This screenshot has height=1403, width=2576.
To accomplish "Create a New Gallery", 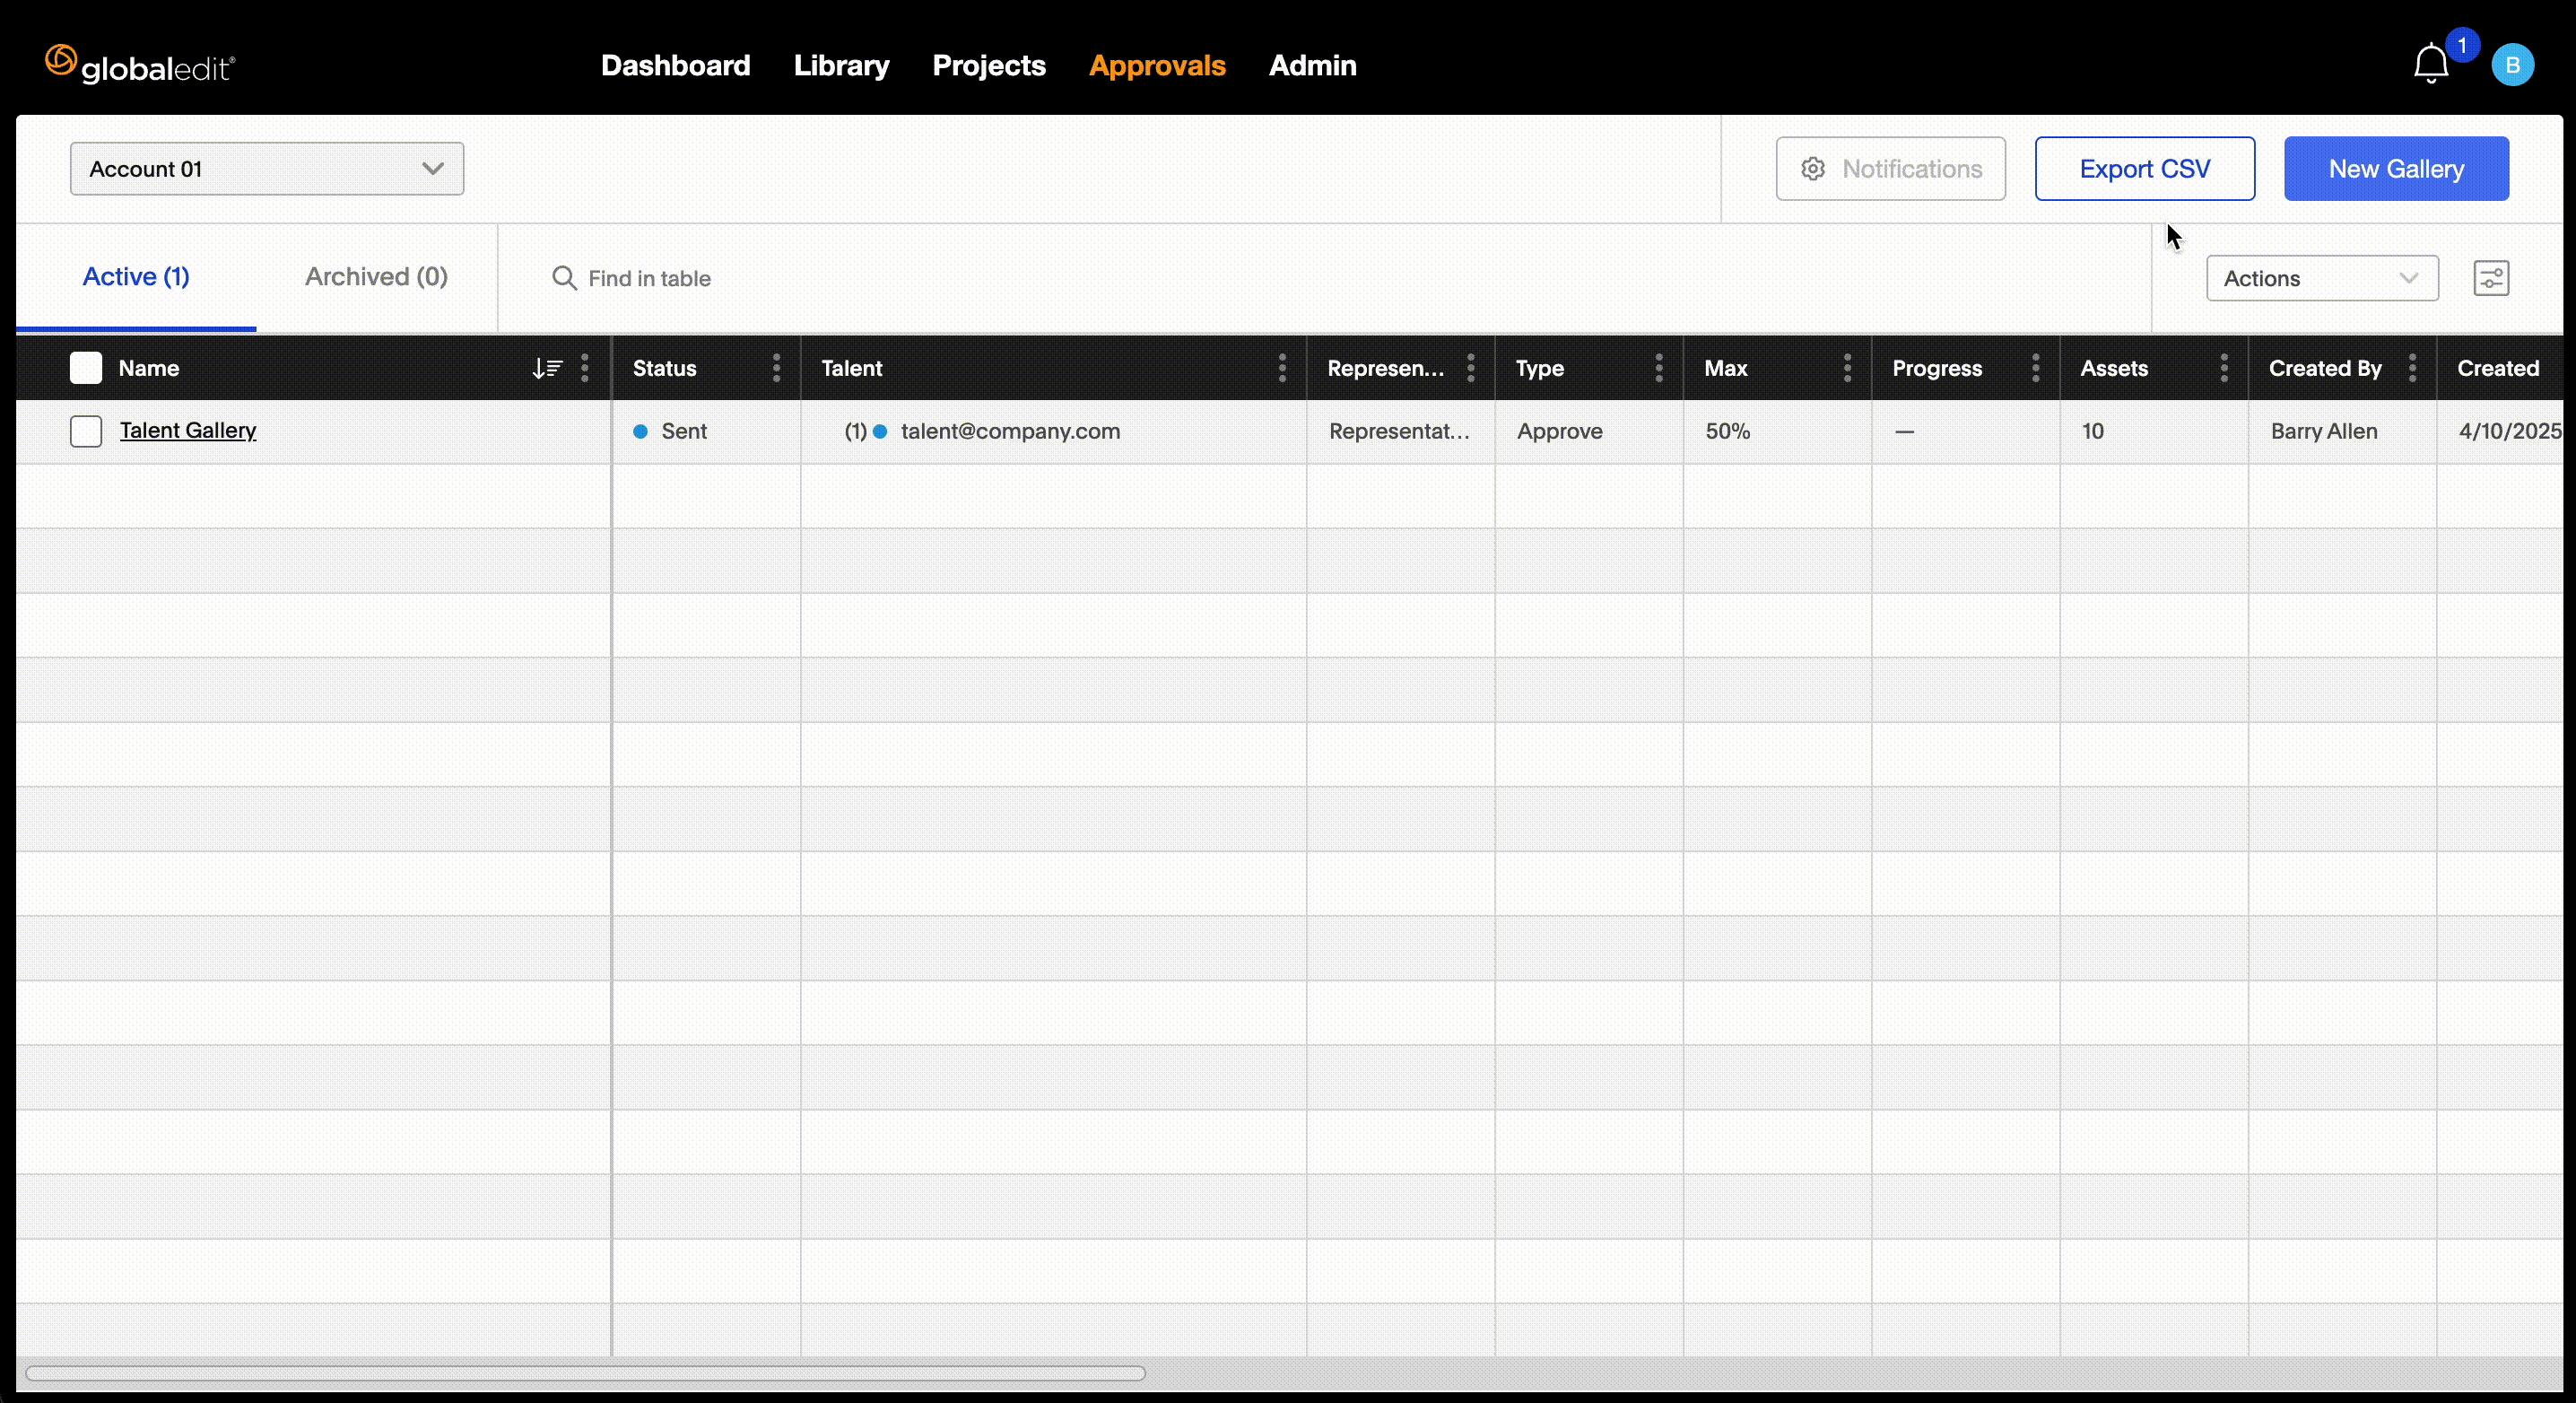I will coord(2396,169).
